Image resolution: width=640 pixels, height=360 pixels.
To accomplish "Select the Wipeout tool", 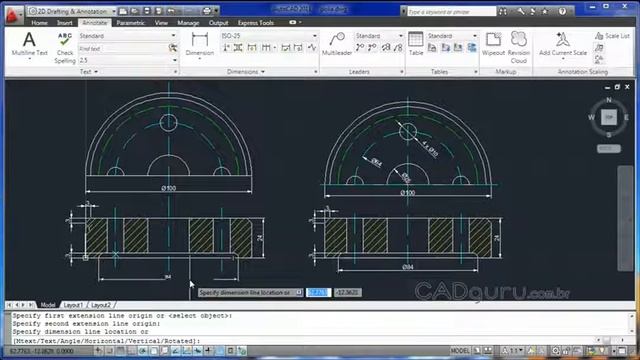I will [x=493, y=44].
